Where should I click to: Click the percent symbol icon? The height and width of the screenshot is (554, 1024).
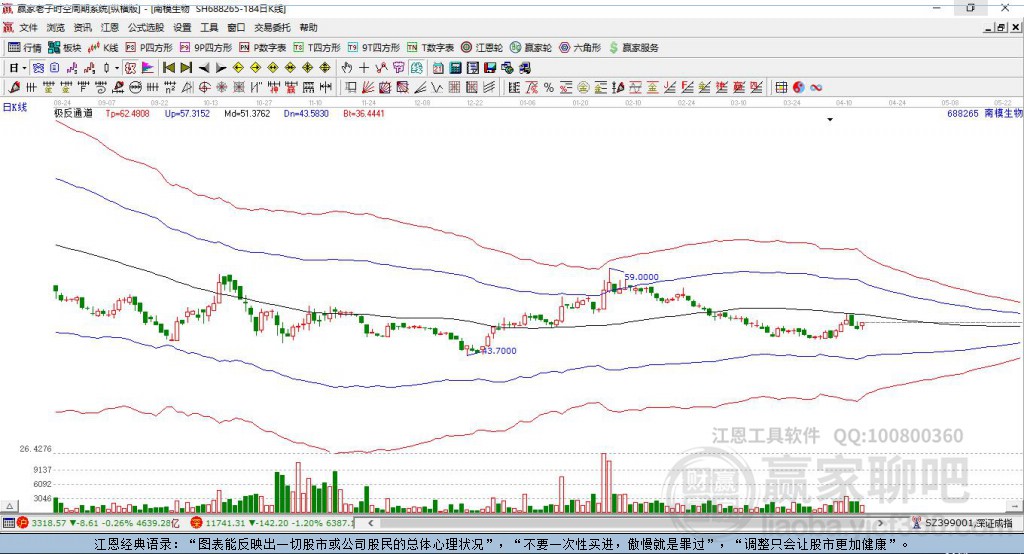(x=549, y=88)
